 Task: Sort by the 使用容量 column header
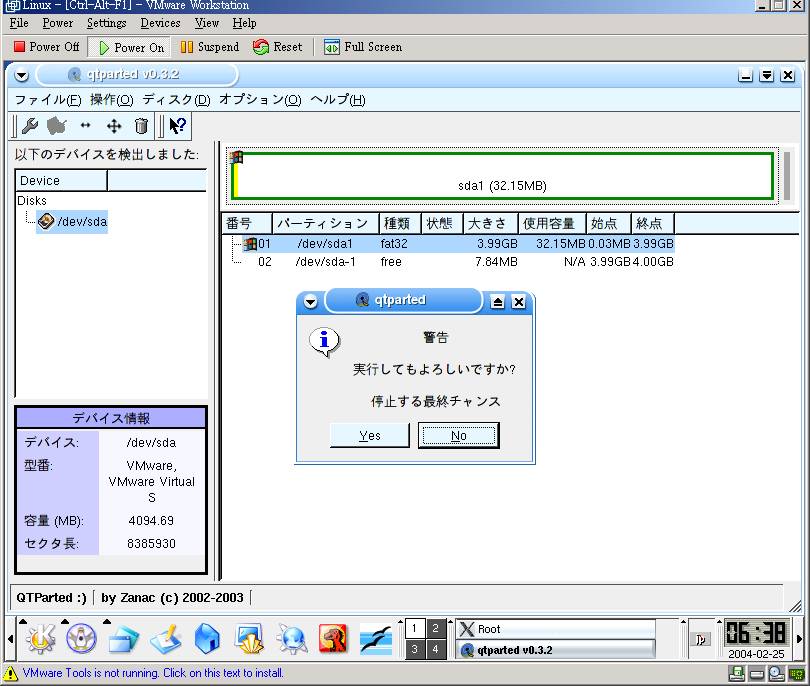pos(552,224)
